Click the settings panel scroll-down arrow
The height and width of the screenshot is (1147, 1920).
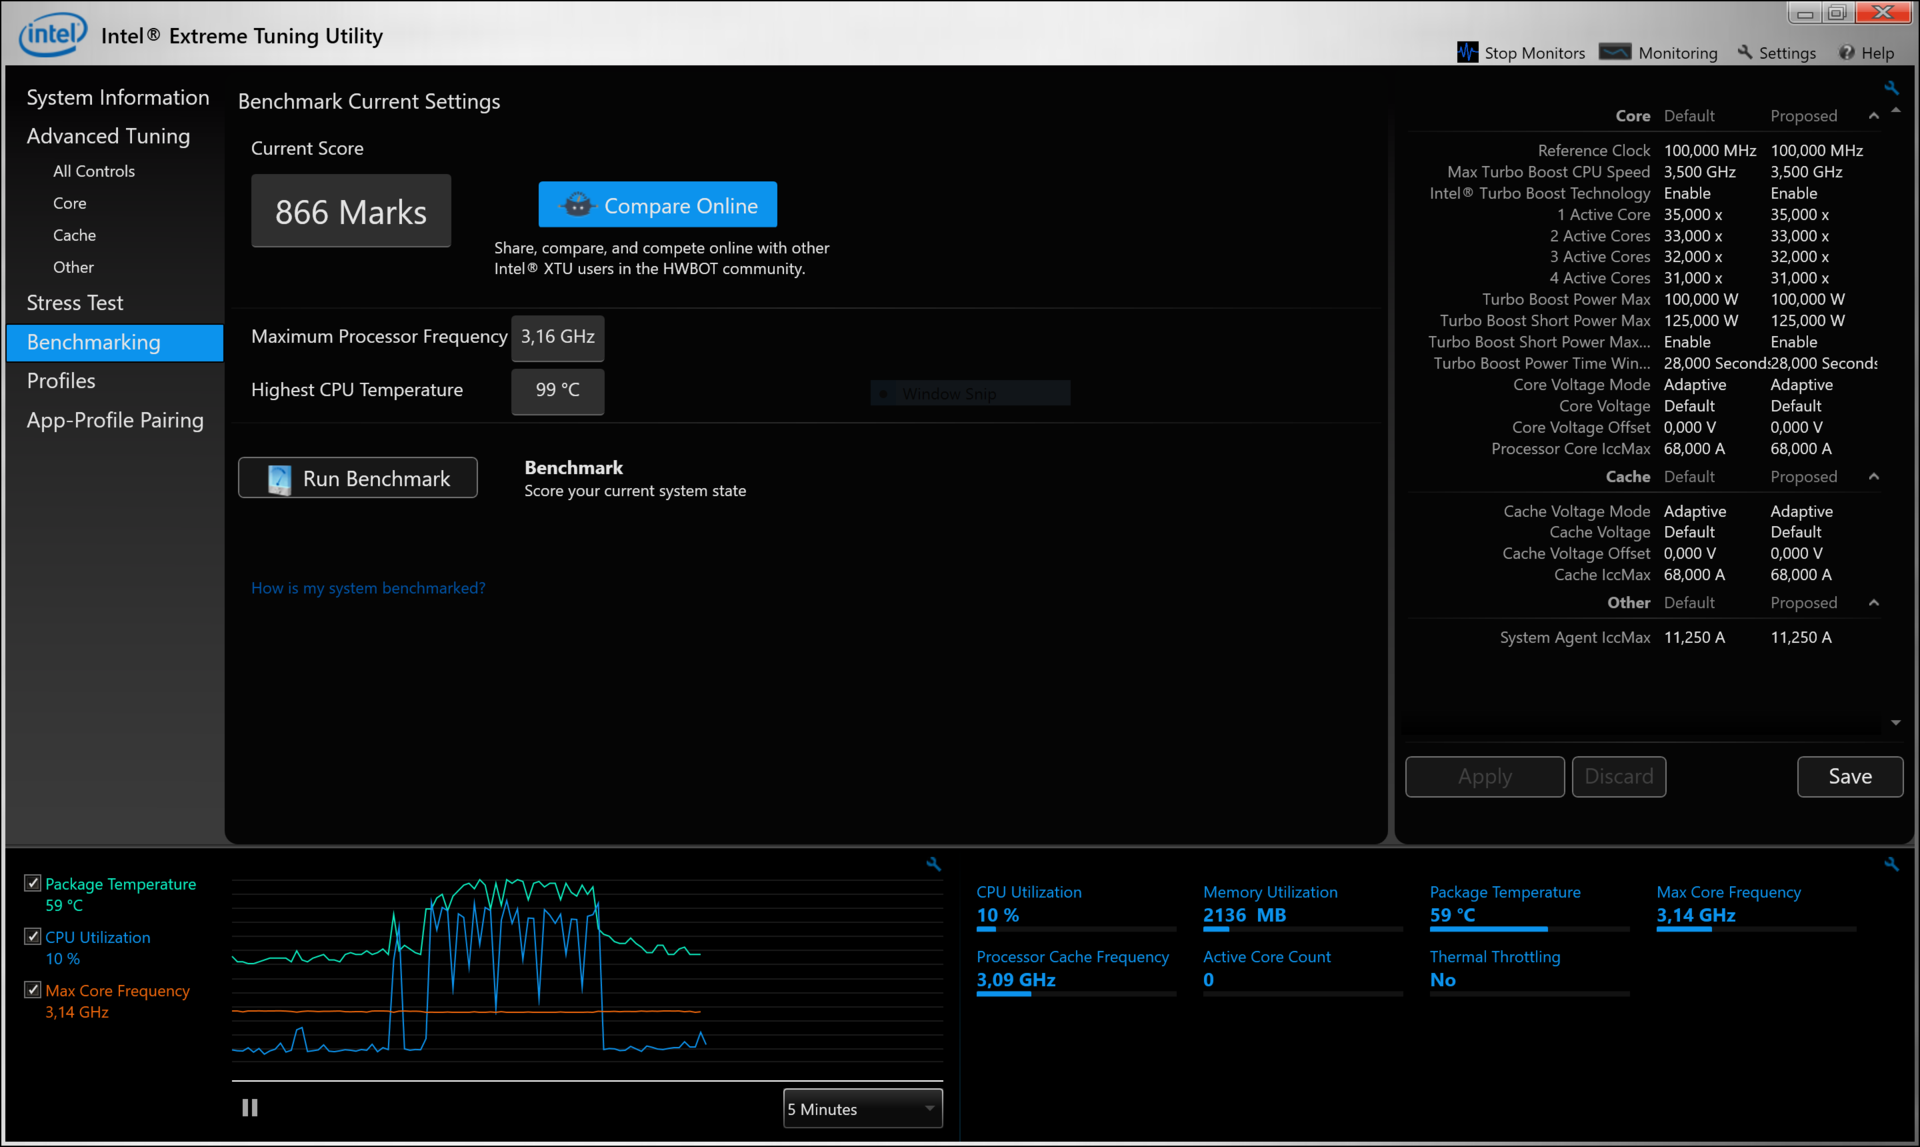(x=1896, y=723)
